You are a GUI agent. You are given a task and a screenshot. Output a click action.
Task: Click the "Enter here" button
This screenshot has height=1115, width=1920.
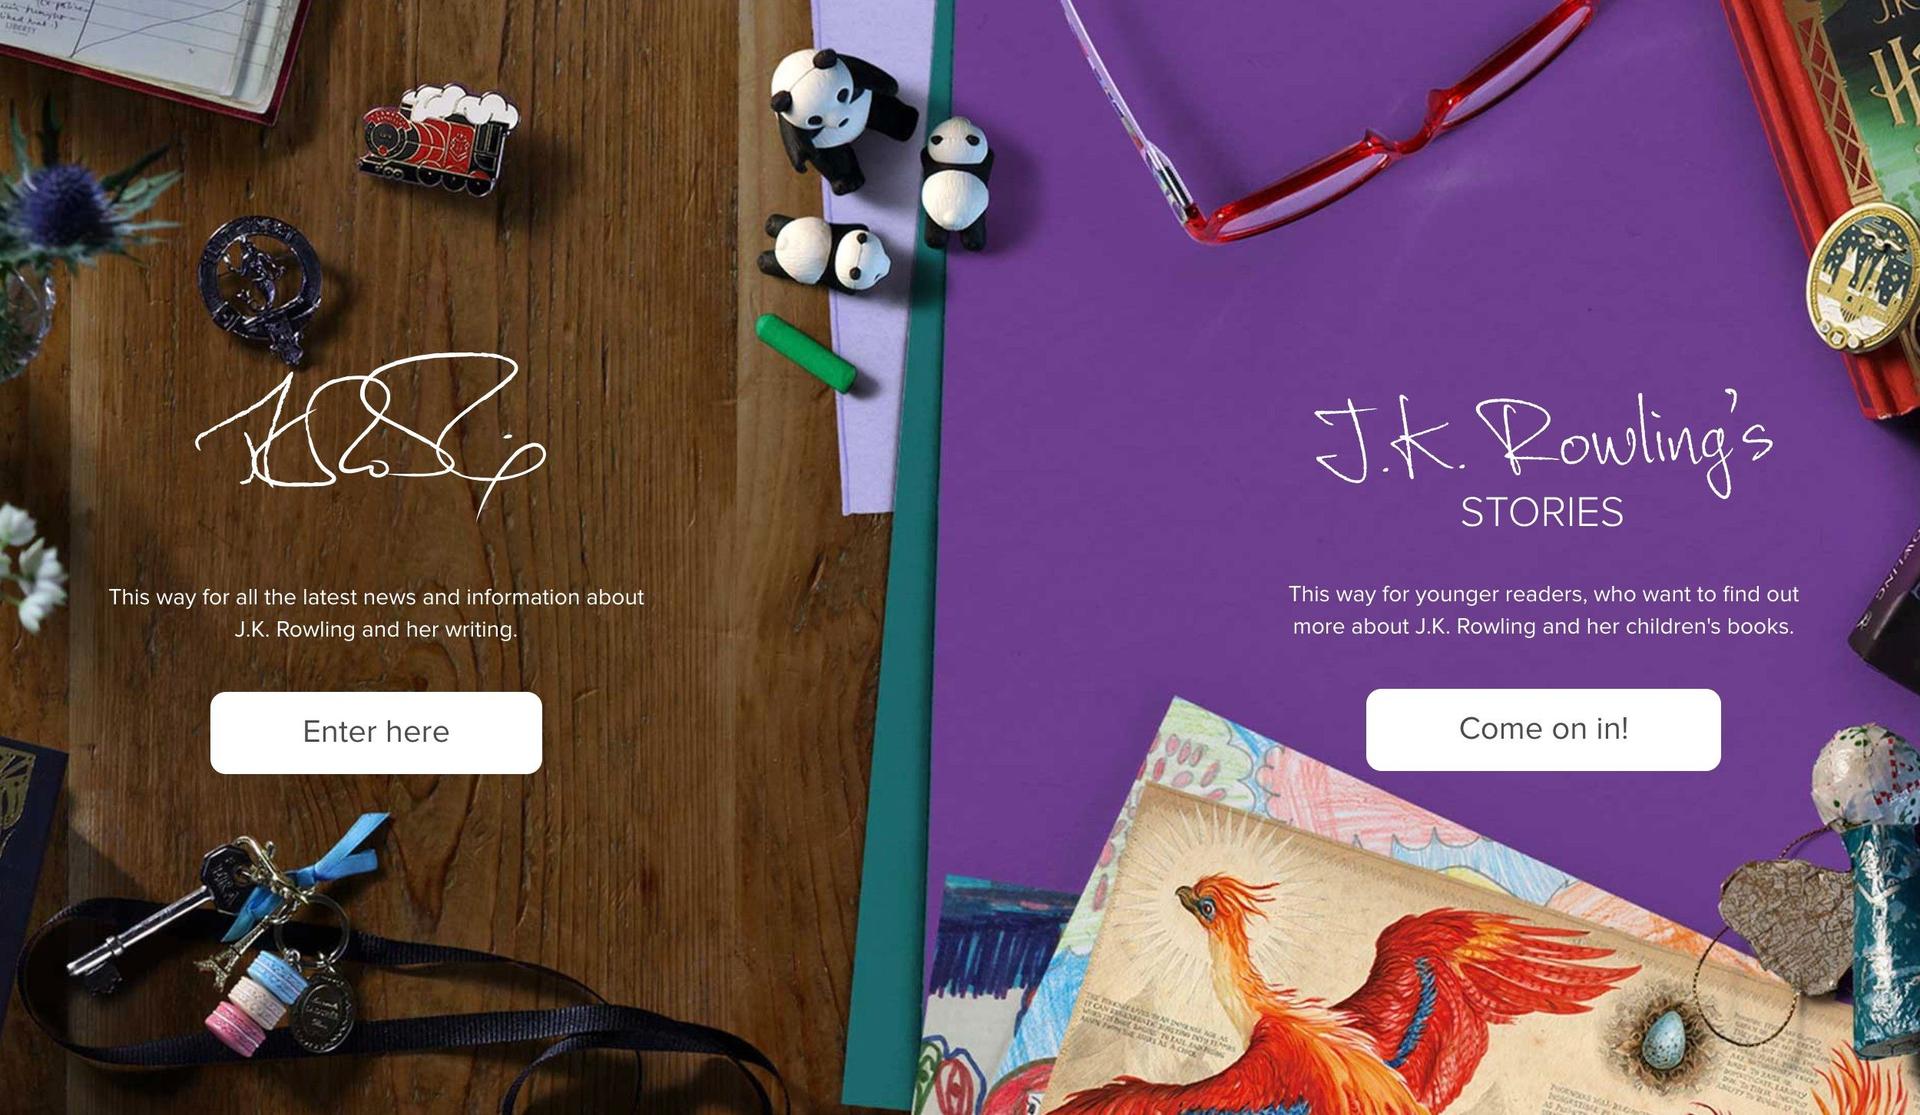click(x=376, y=732)
